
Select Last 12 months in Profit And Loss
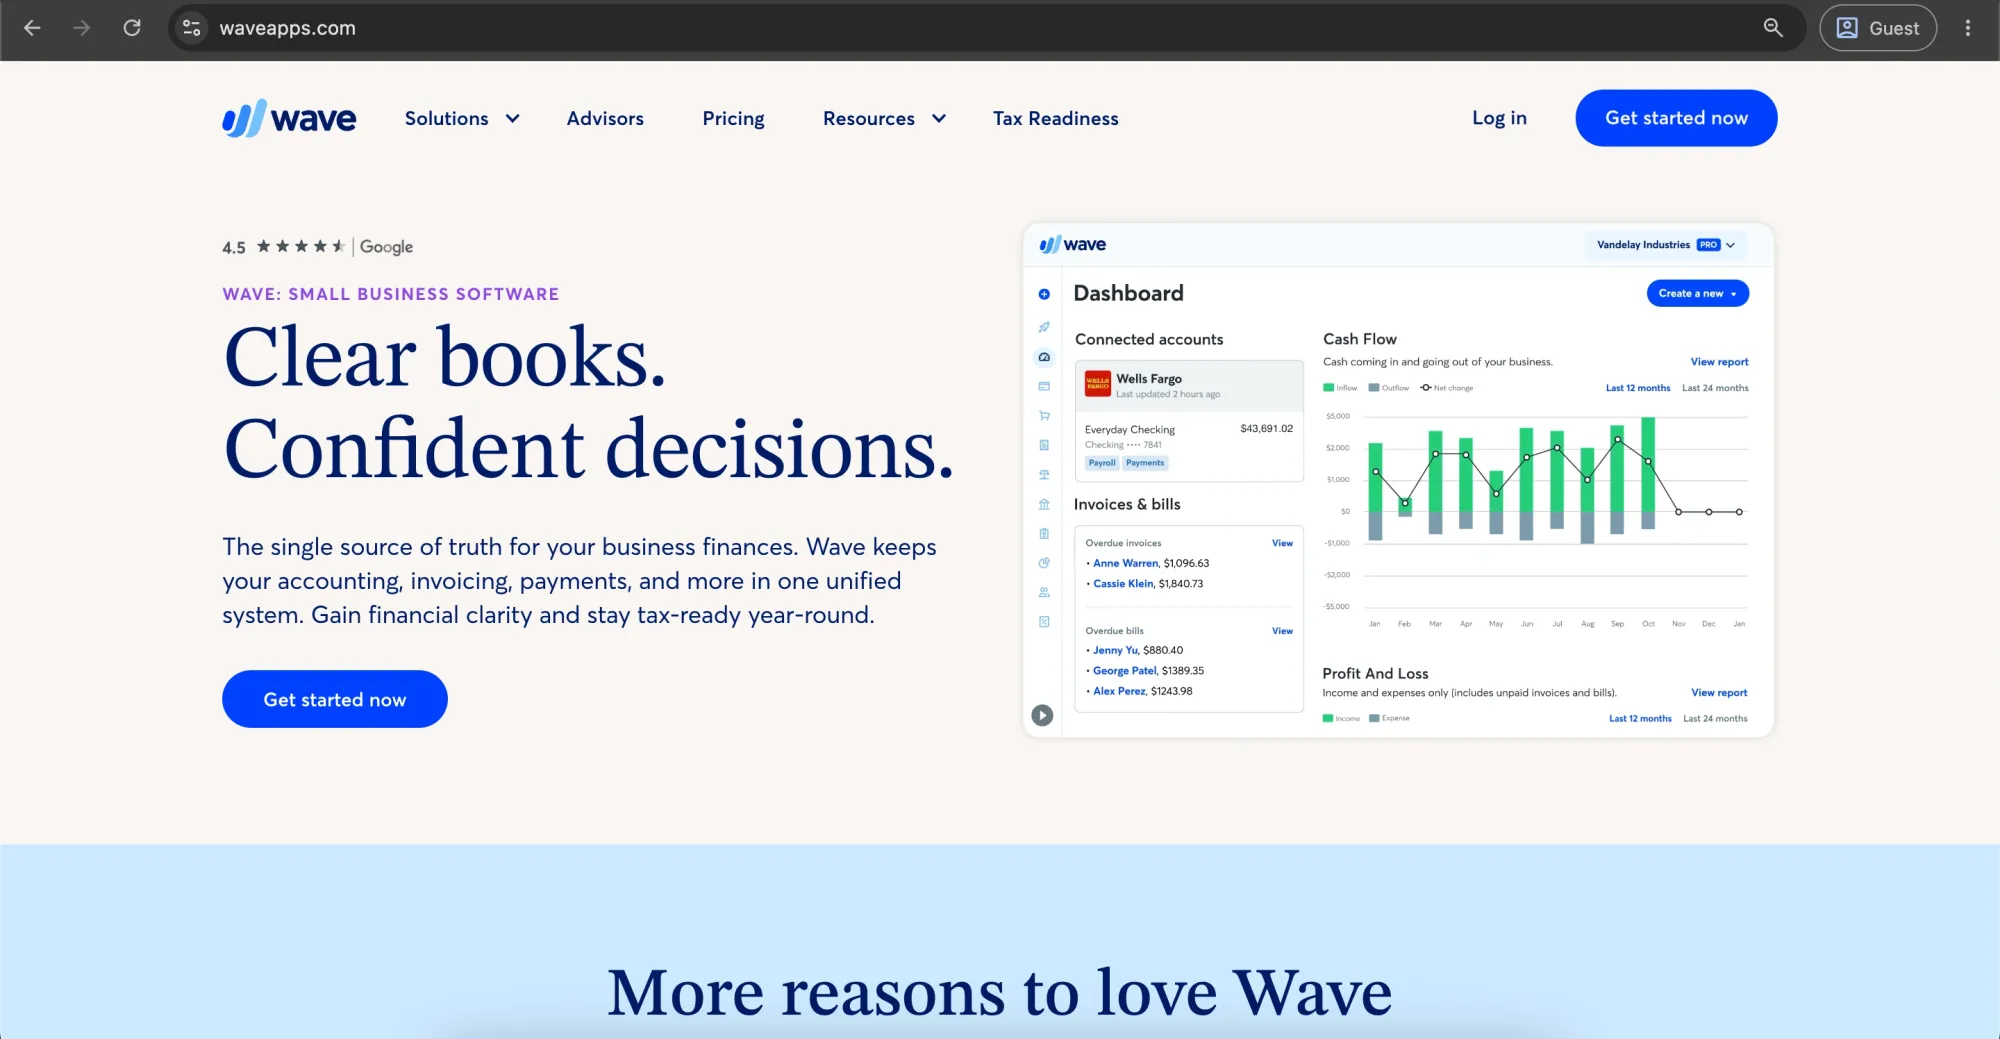point(1640,718)
